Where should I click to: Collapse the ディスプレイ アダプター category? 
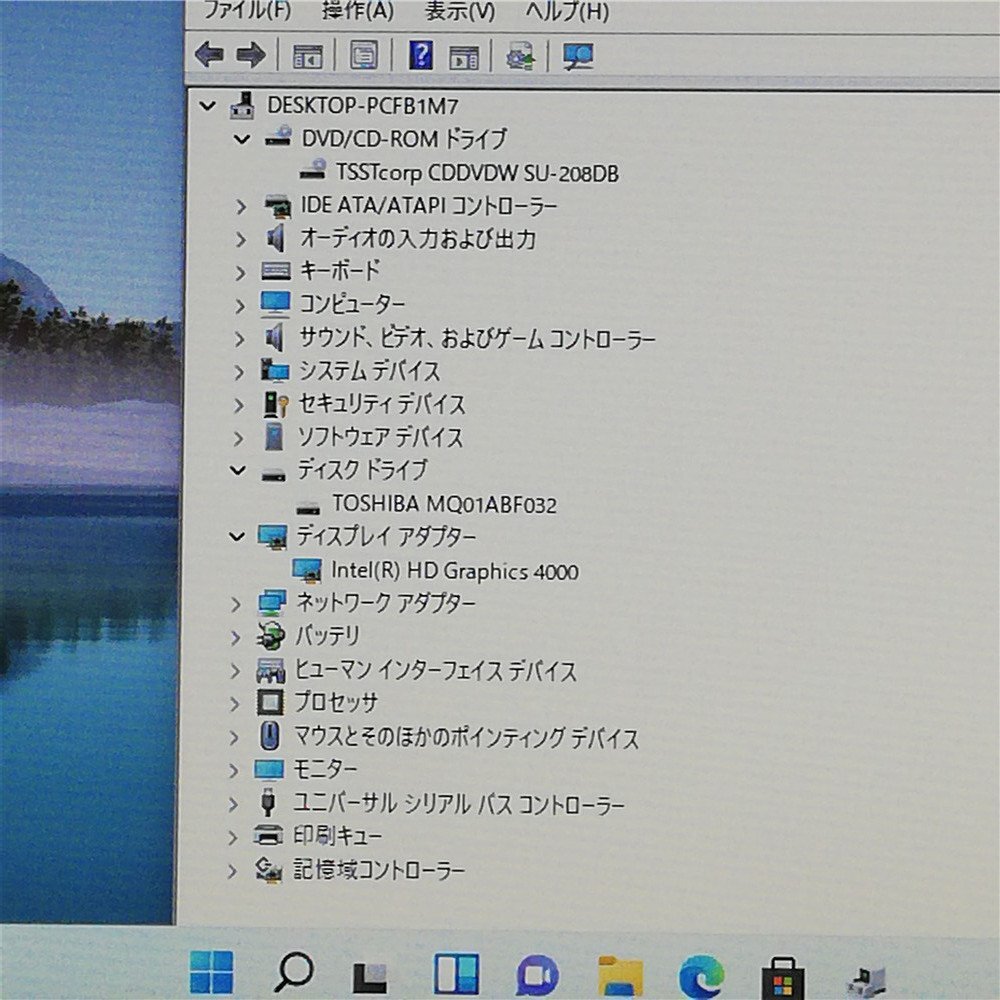pyautogui.click(x=237, y=537)
